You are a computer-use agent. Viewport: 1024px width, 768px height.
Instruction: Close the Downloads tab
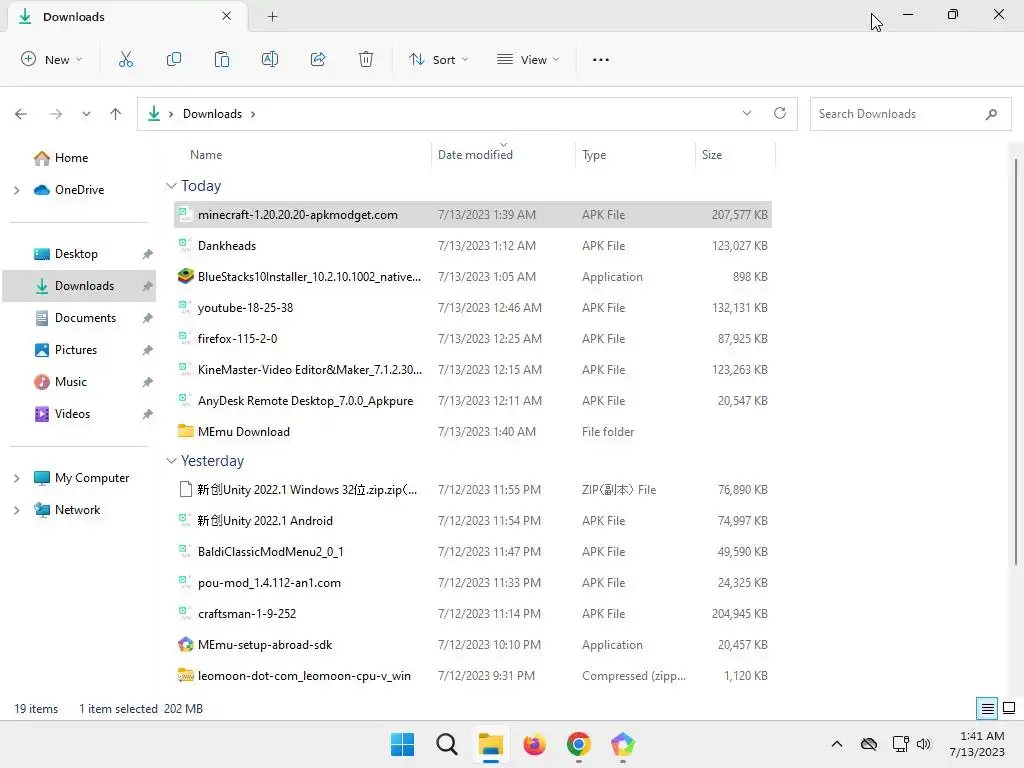tap(227, 16)
